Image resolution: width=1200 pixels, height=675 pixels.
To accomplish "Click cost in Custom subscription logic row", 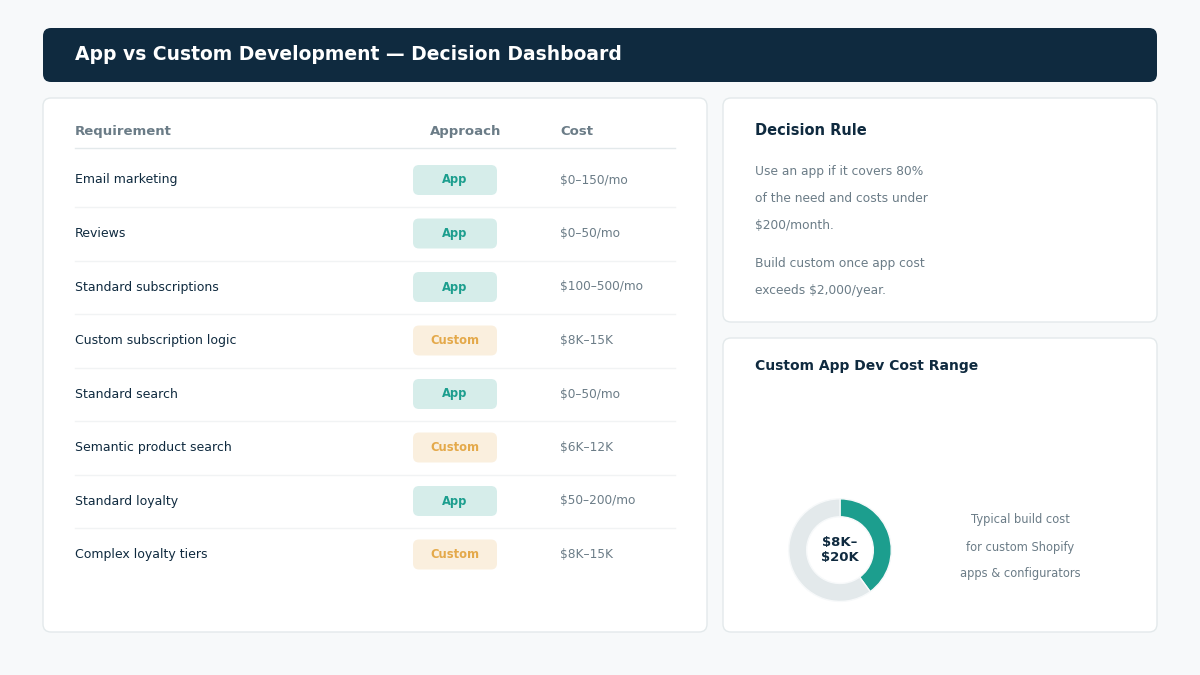I will (586, 340).
